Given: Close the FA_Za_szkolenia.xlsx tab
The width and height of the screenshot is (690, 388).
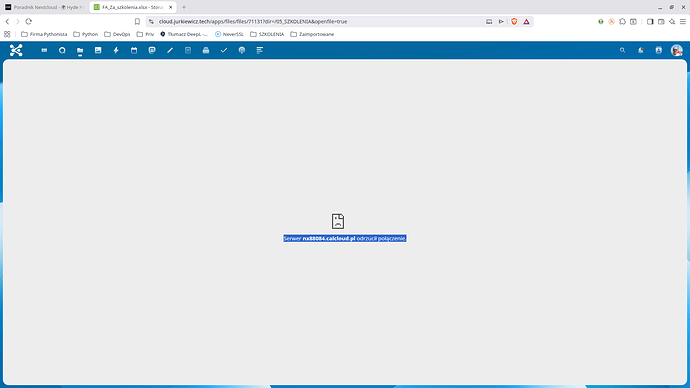Looking at the screenshot, I should tap(171, 7).
